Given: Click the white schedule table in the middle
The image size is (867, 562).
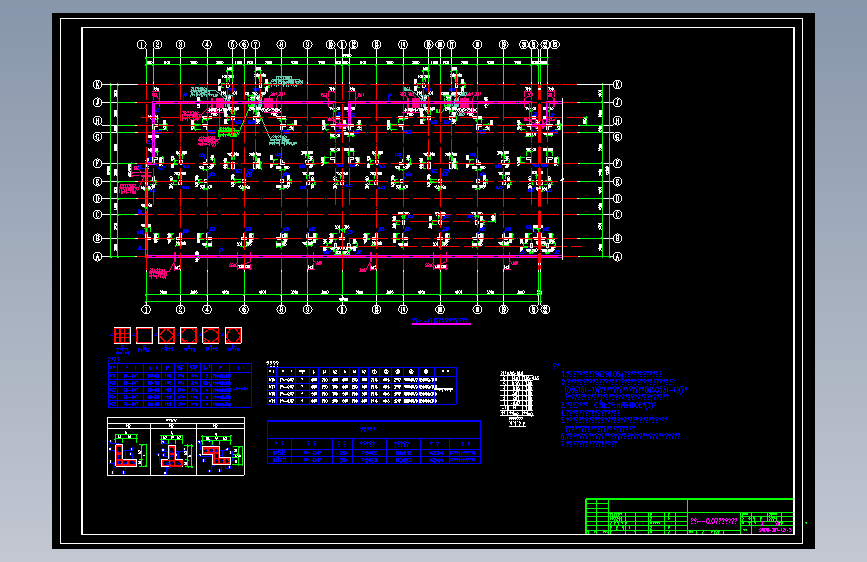Looking at the screenshot, I should click(x=362, y=386).
